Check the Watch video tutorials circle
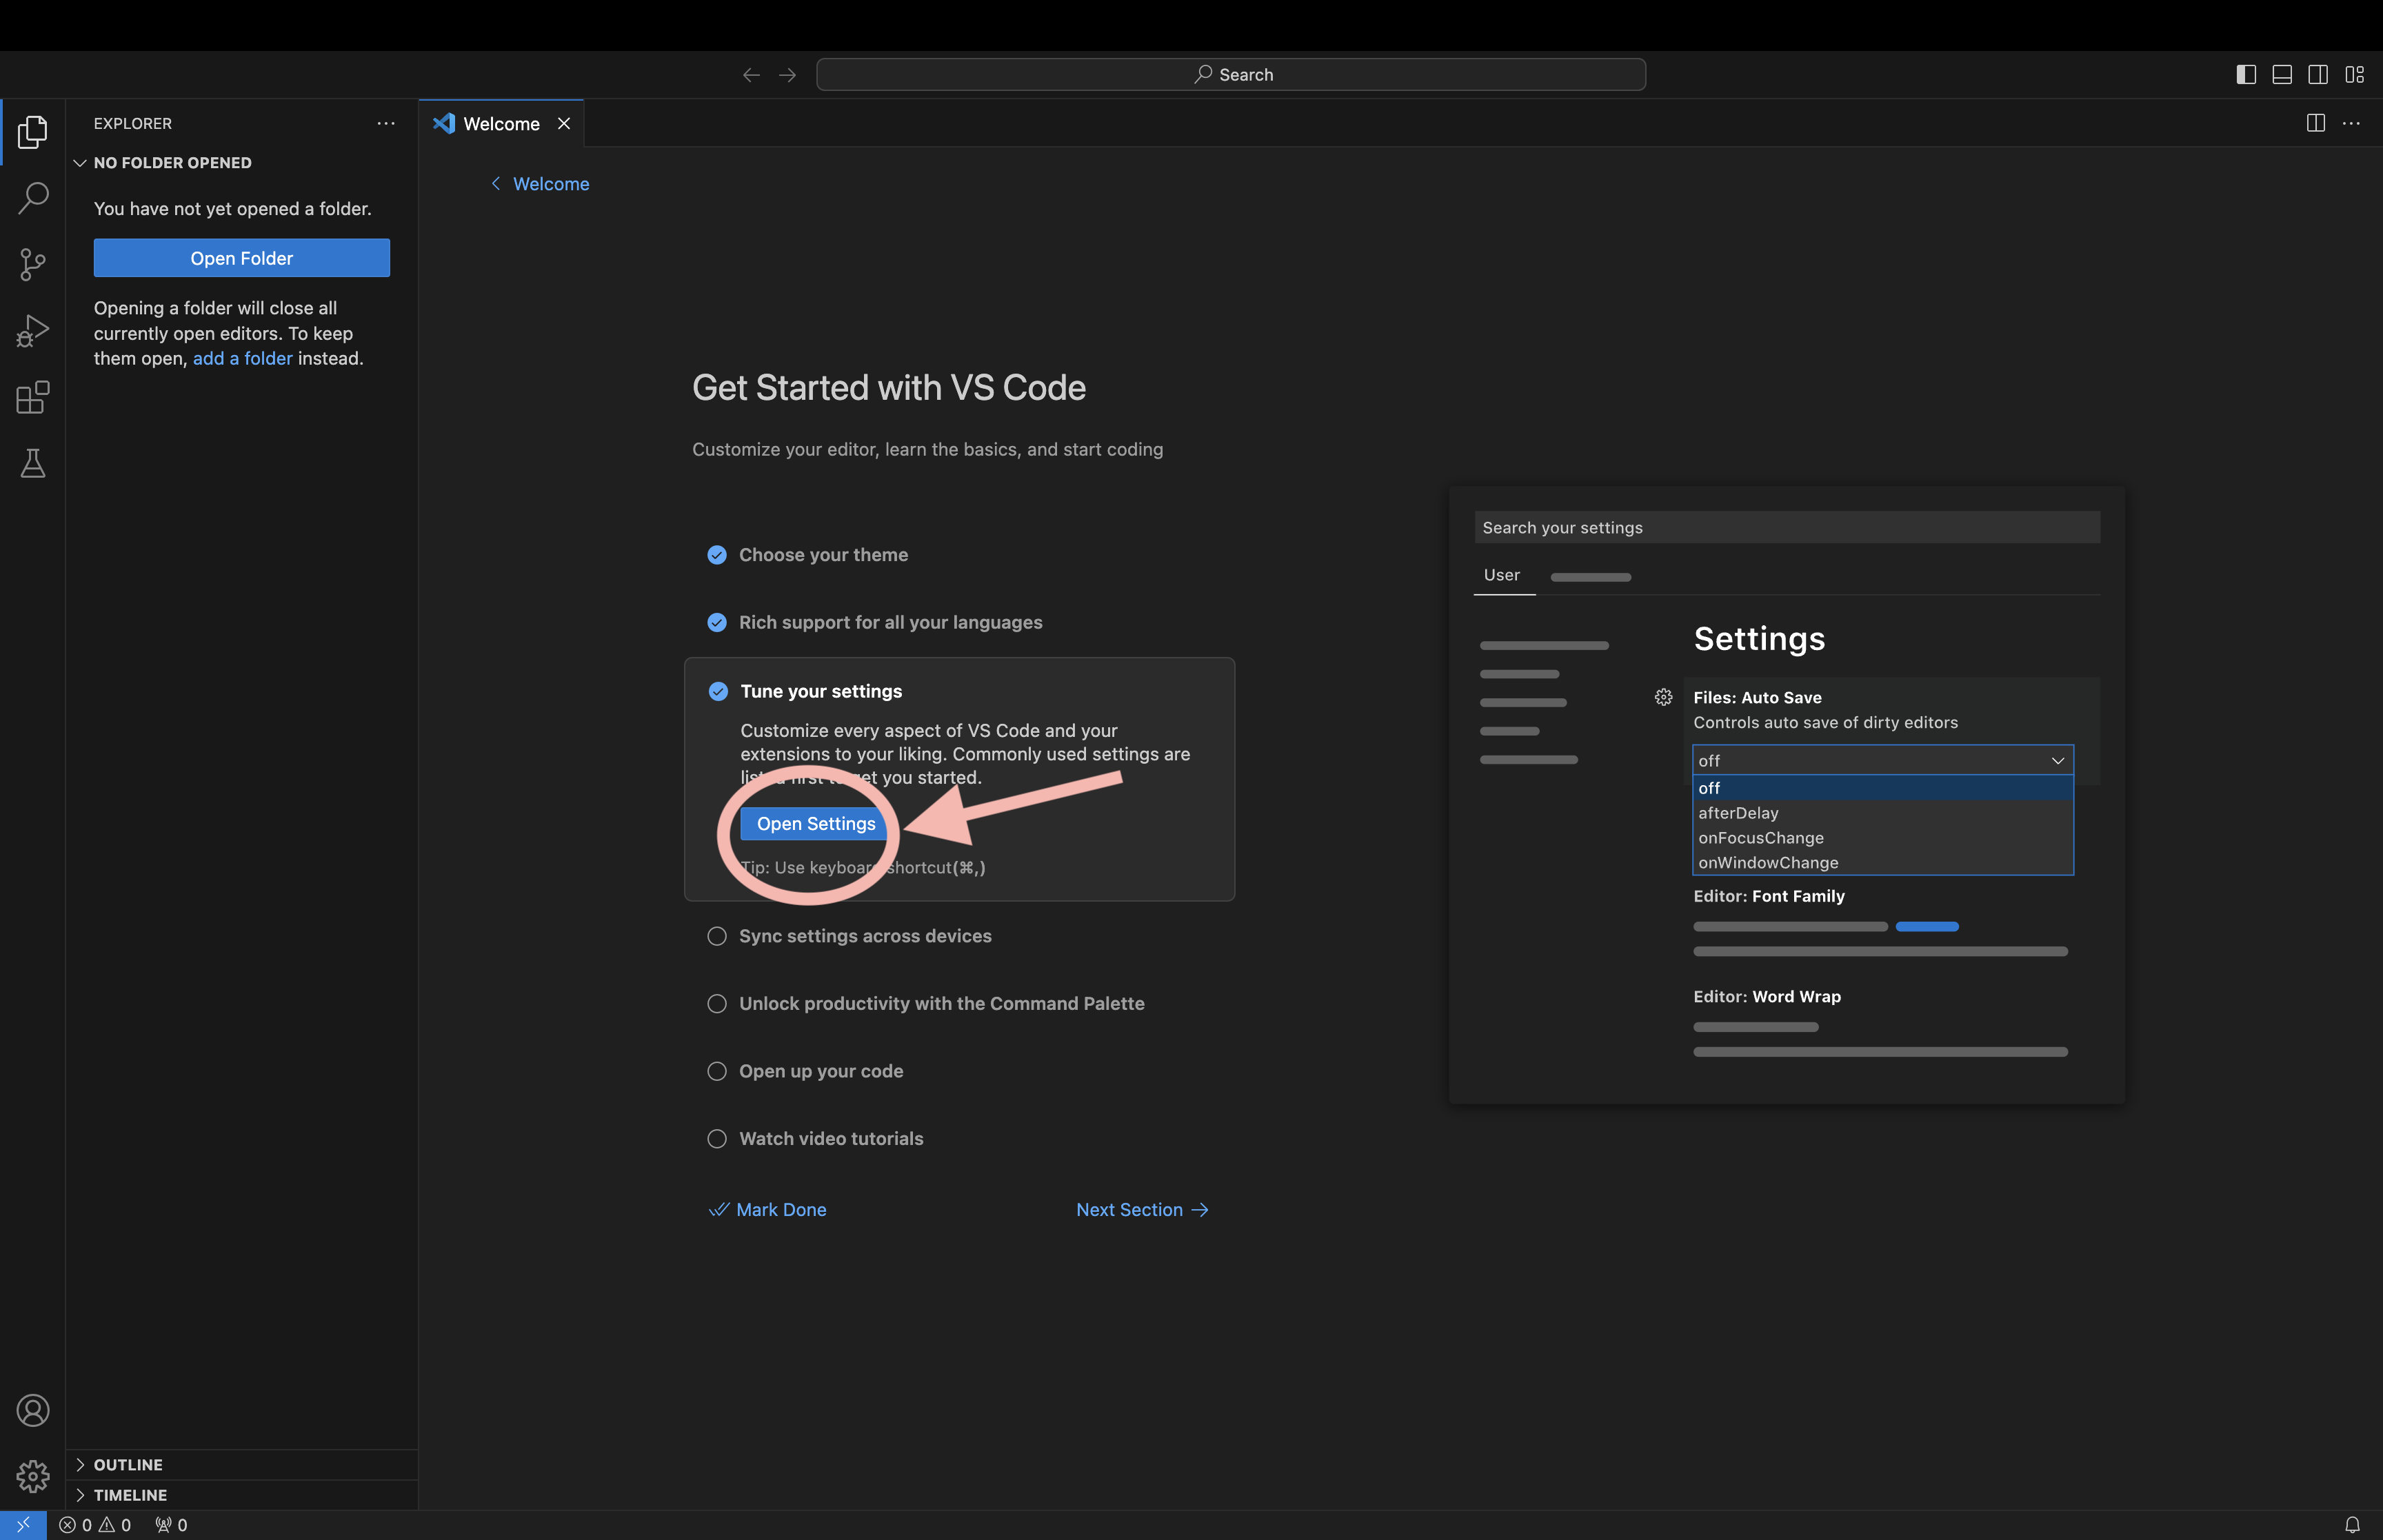Screen dimensions: 2383x1540 click(717, 1139)
